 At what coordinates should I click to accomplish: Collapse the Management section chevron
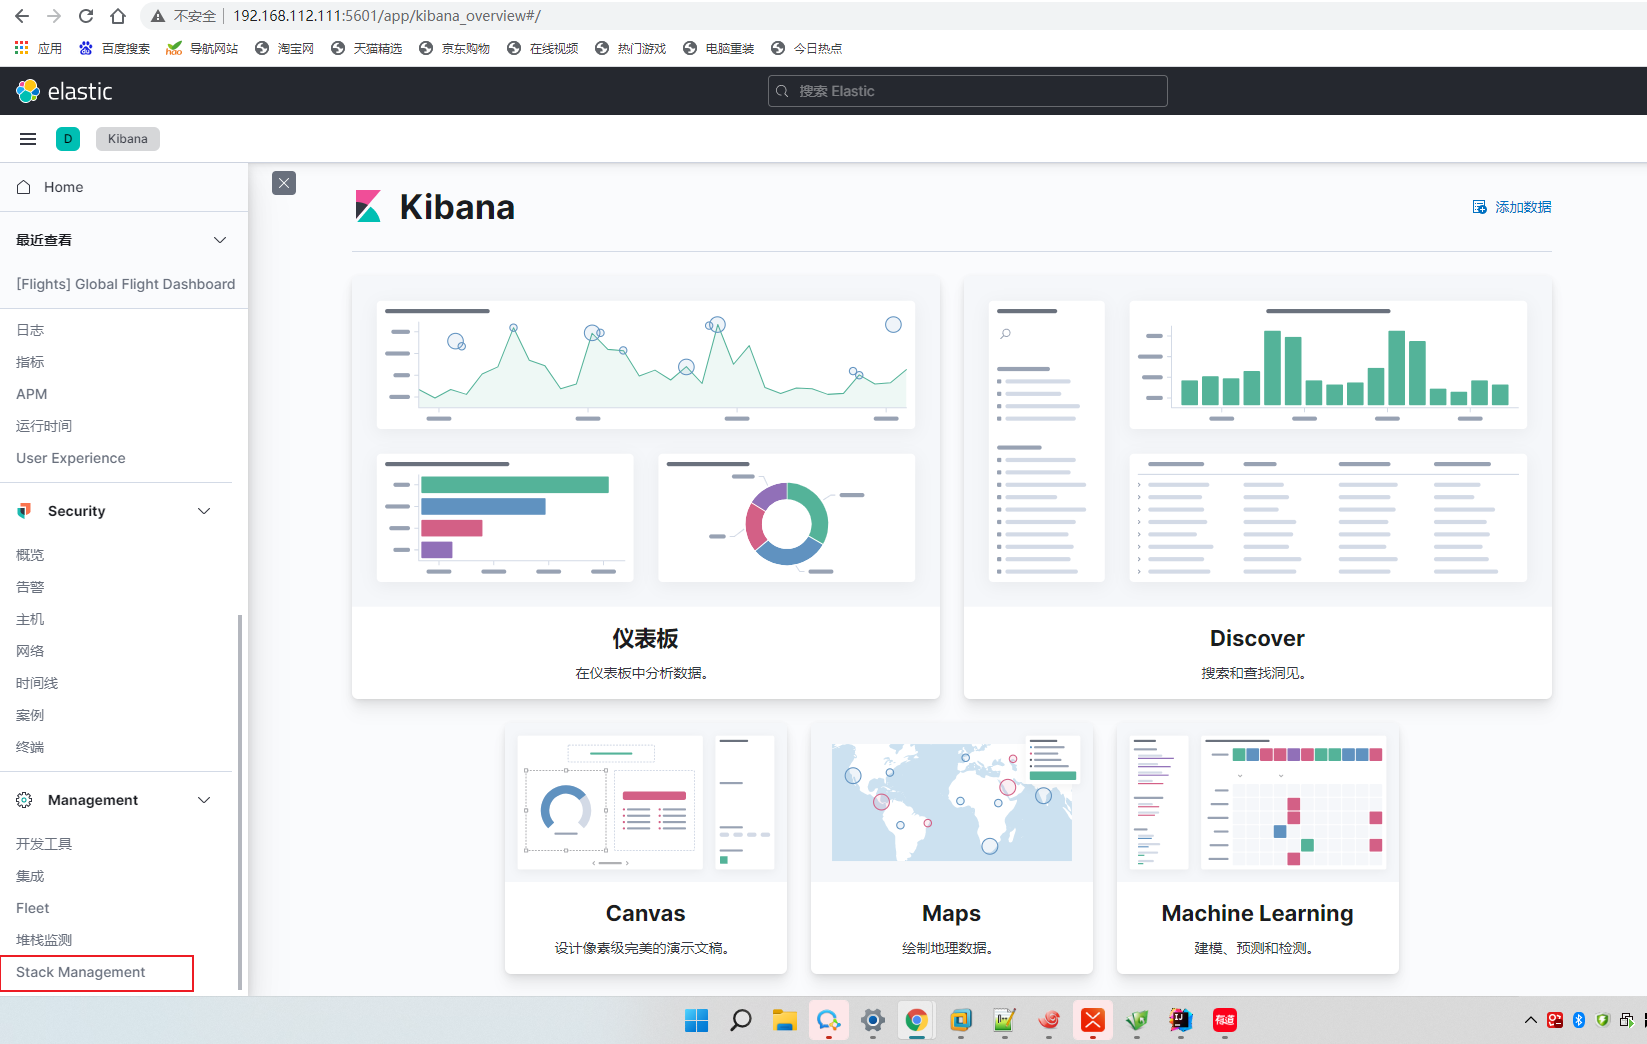pyautogui.click(x=204, y=800)
